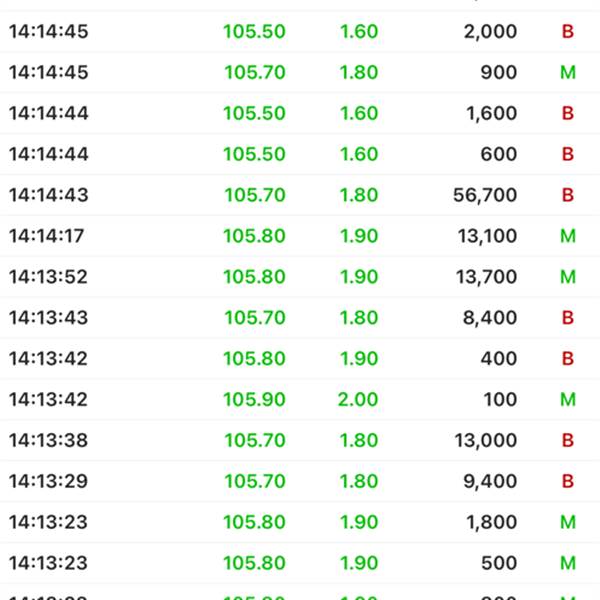Select the 600 volume trade
Image resolution: width=600 pixels, height=600 pixels.
click(x=499, y=154)
